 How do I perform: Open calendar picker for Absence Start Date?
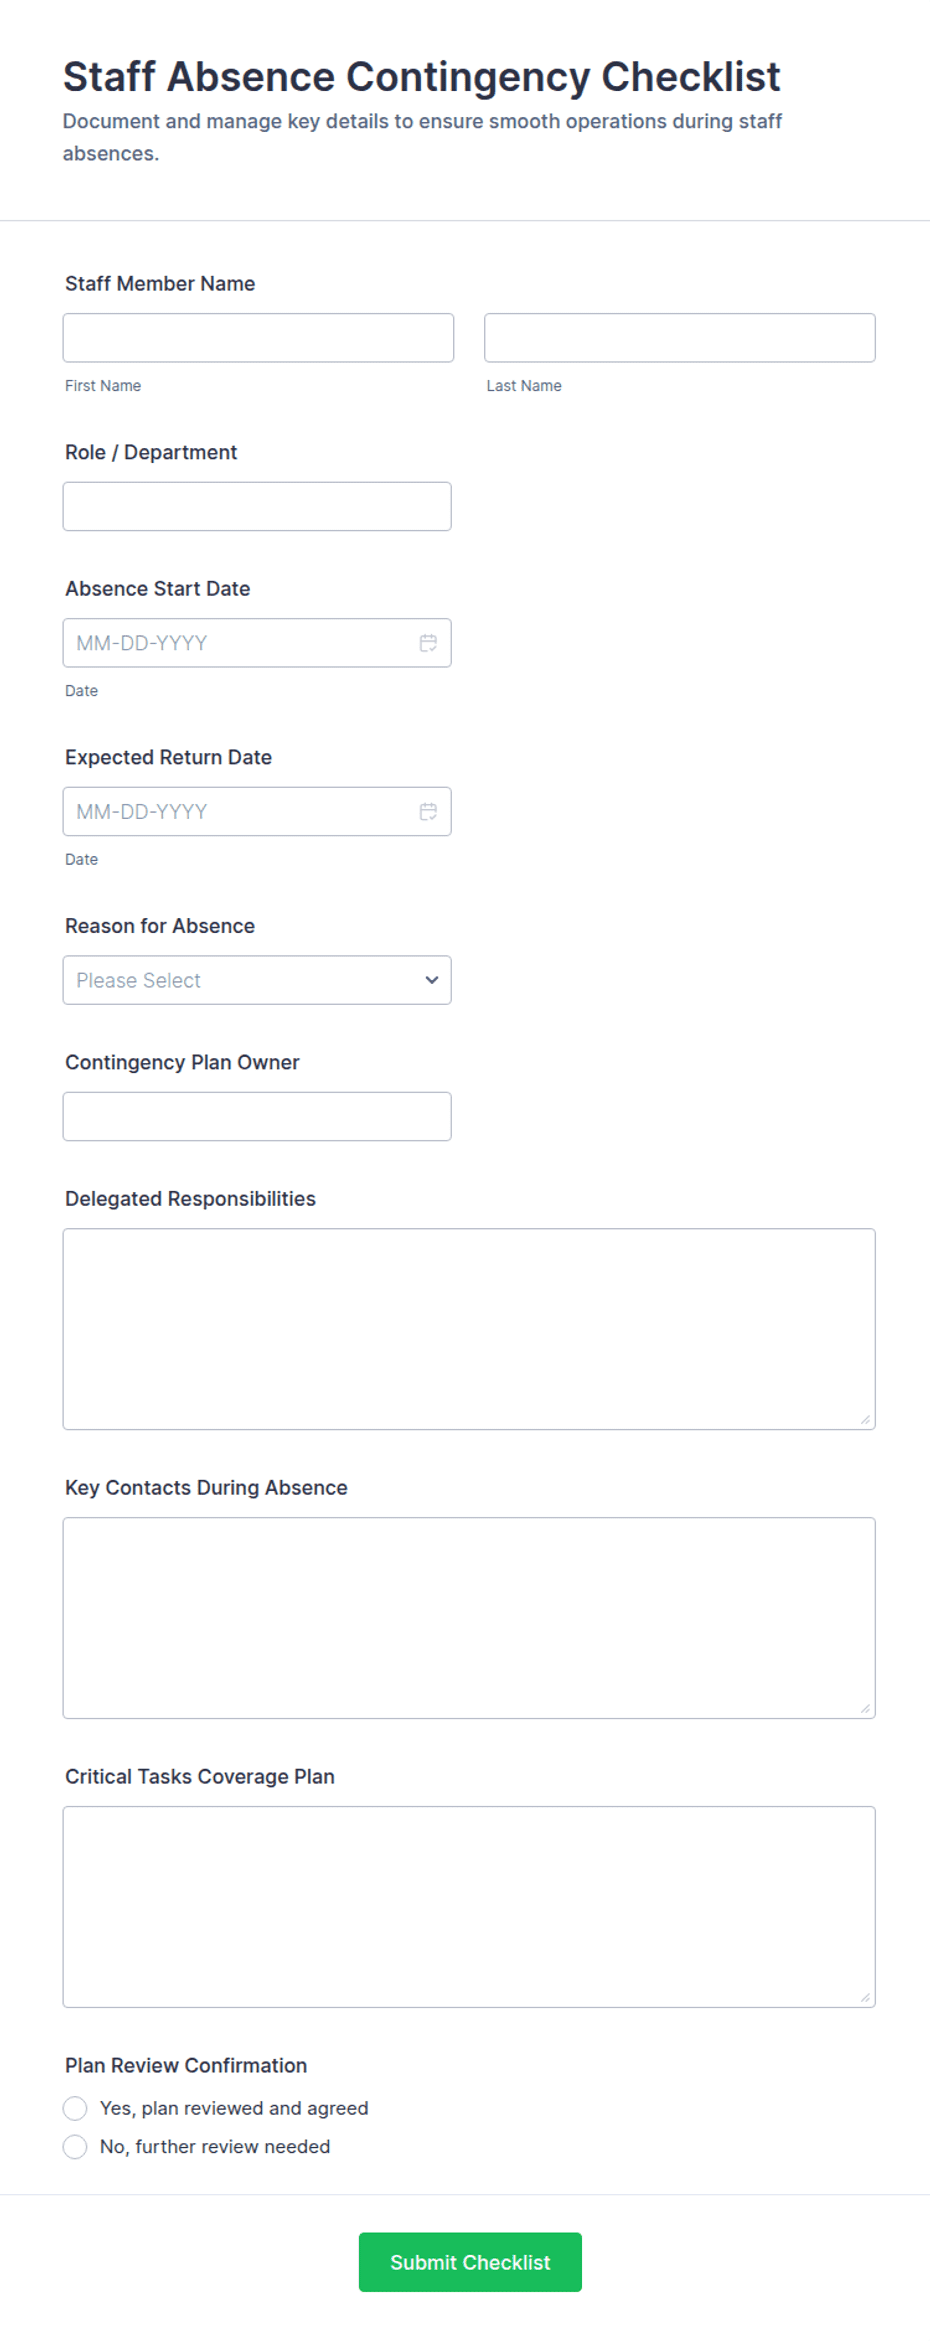pos(428,643)
